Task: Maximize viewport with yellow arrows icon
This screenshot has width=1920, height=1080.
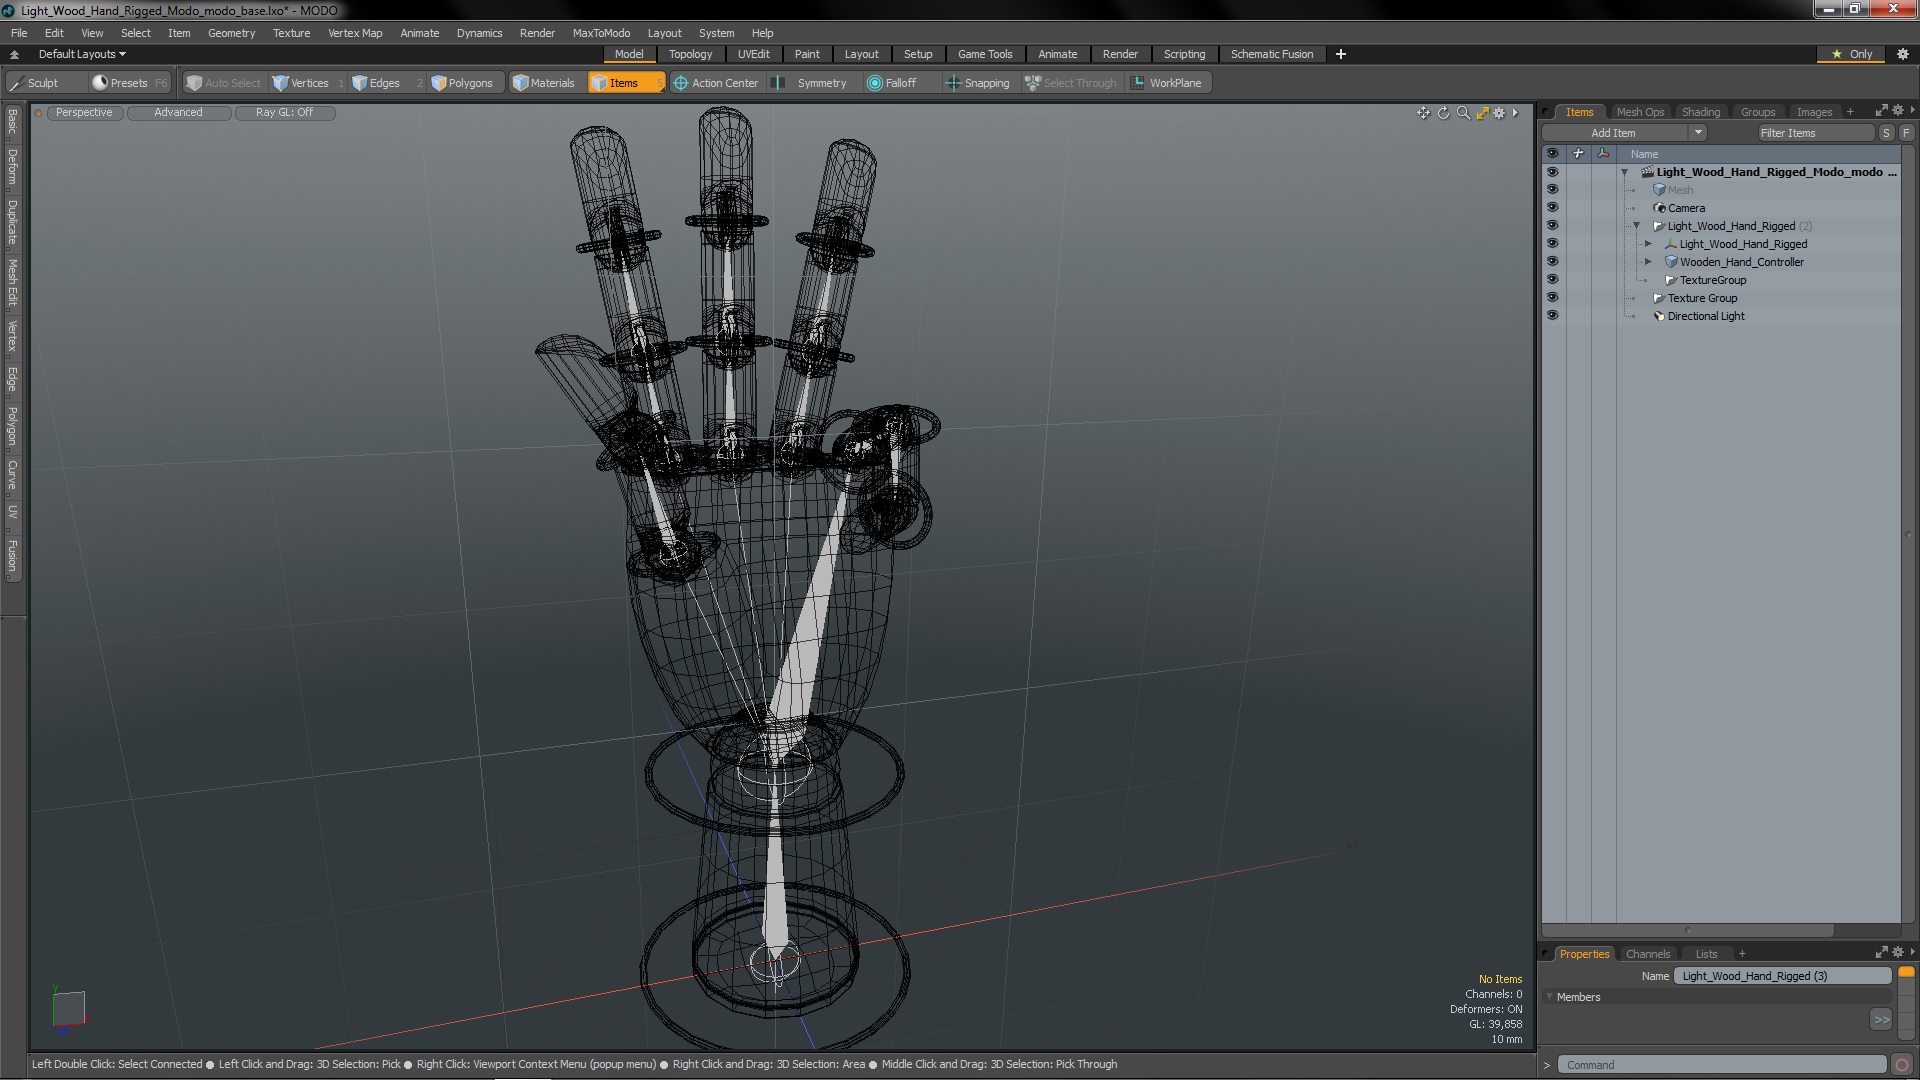Action: click(1482, 113)
